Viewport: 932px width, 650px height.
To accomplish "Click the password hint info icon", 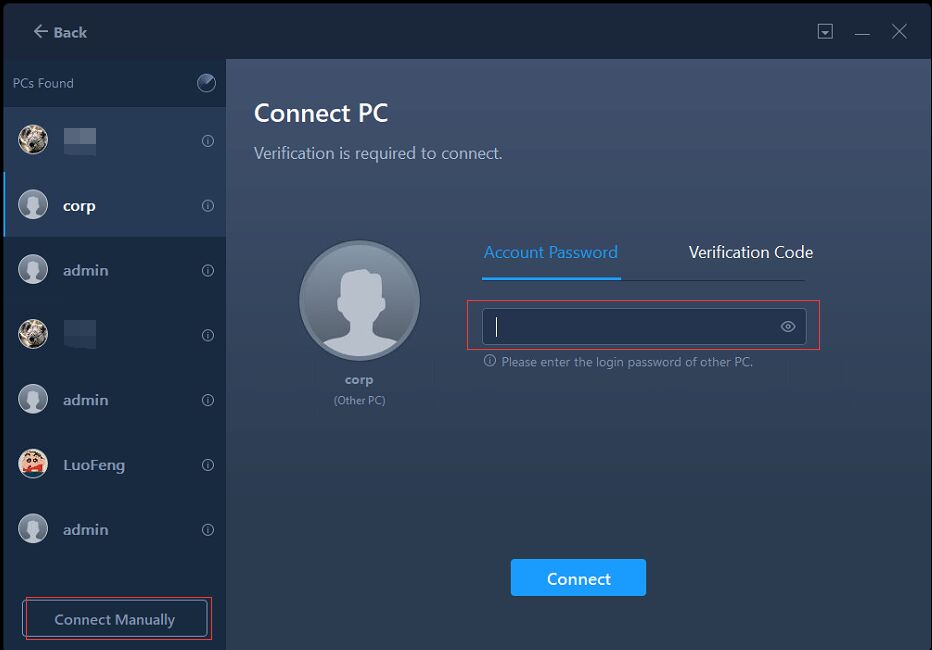I will pos(489,361).
